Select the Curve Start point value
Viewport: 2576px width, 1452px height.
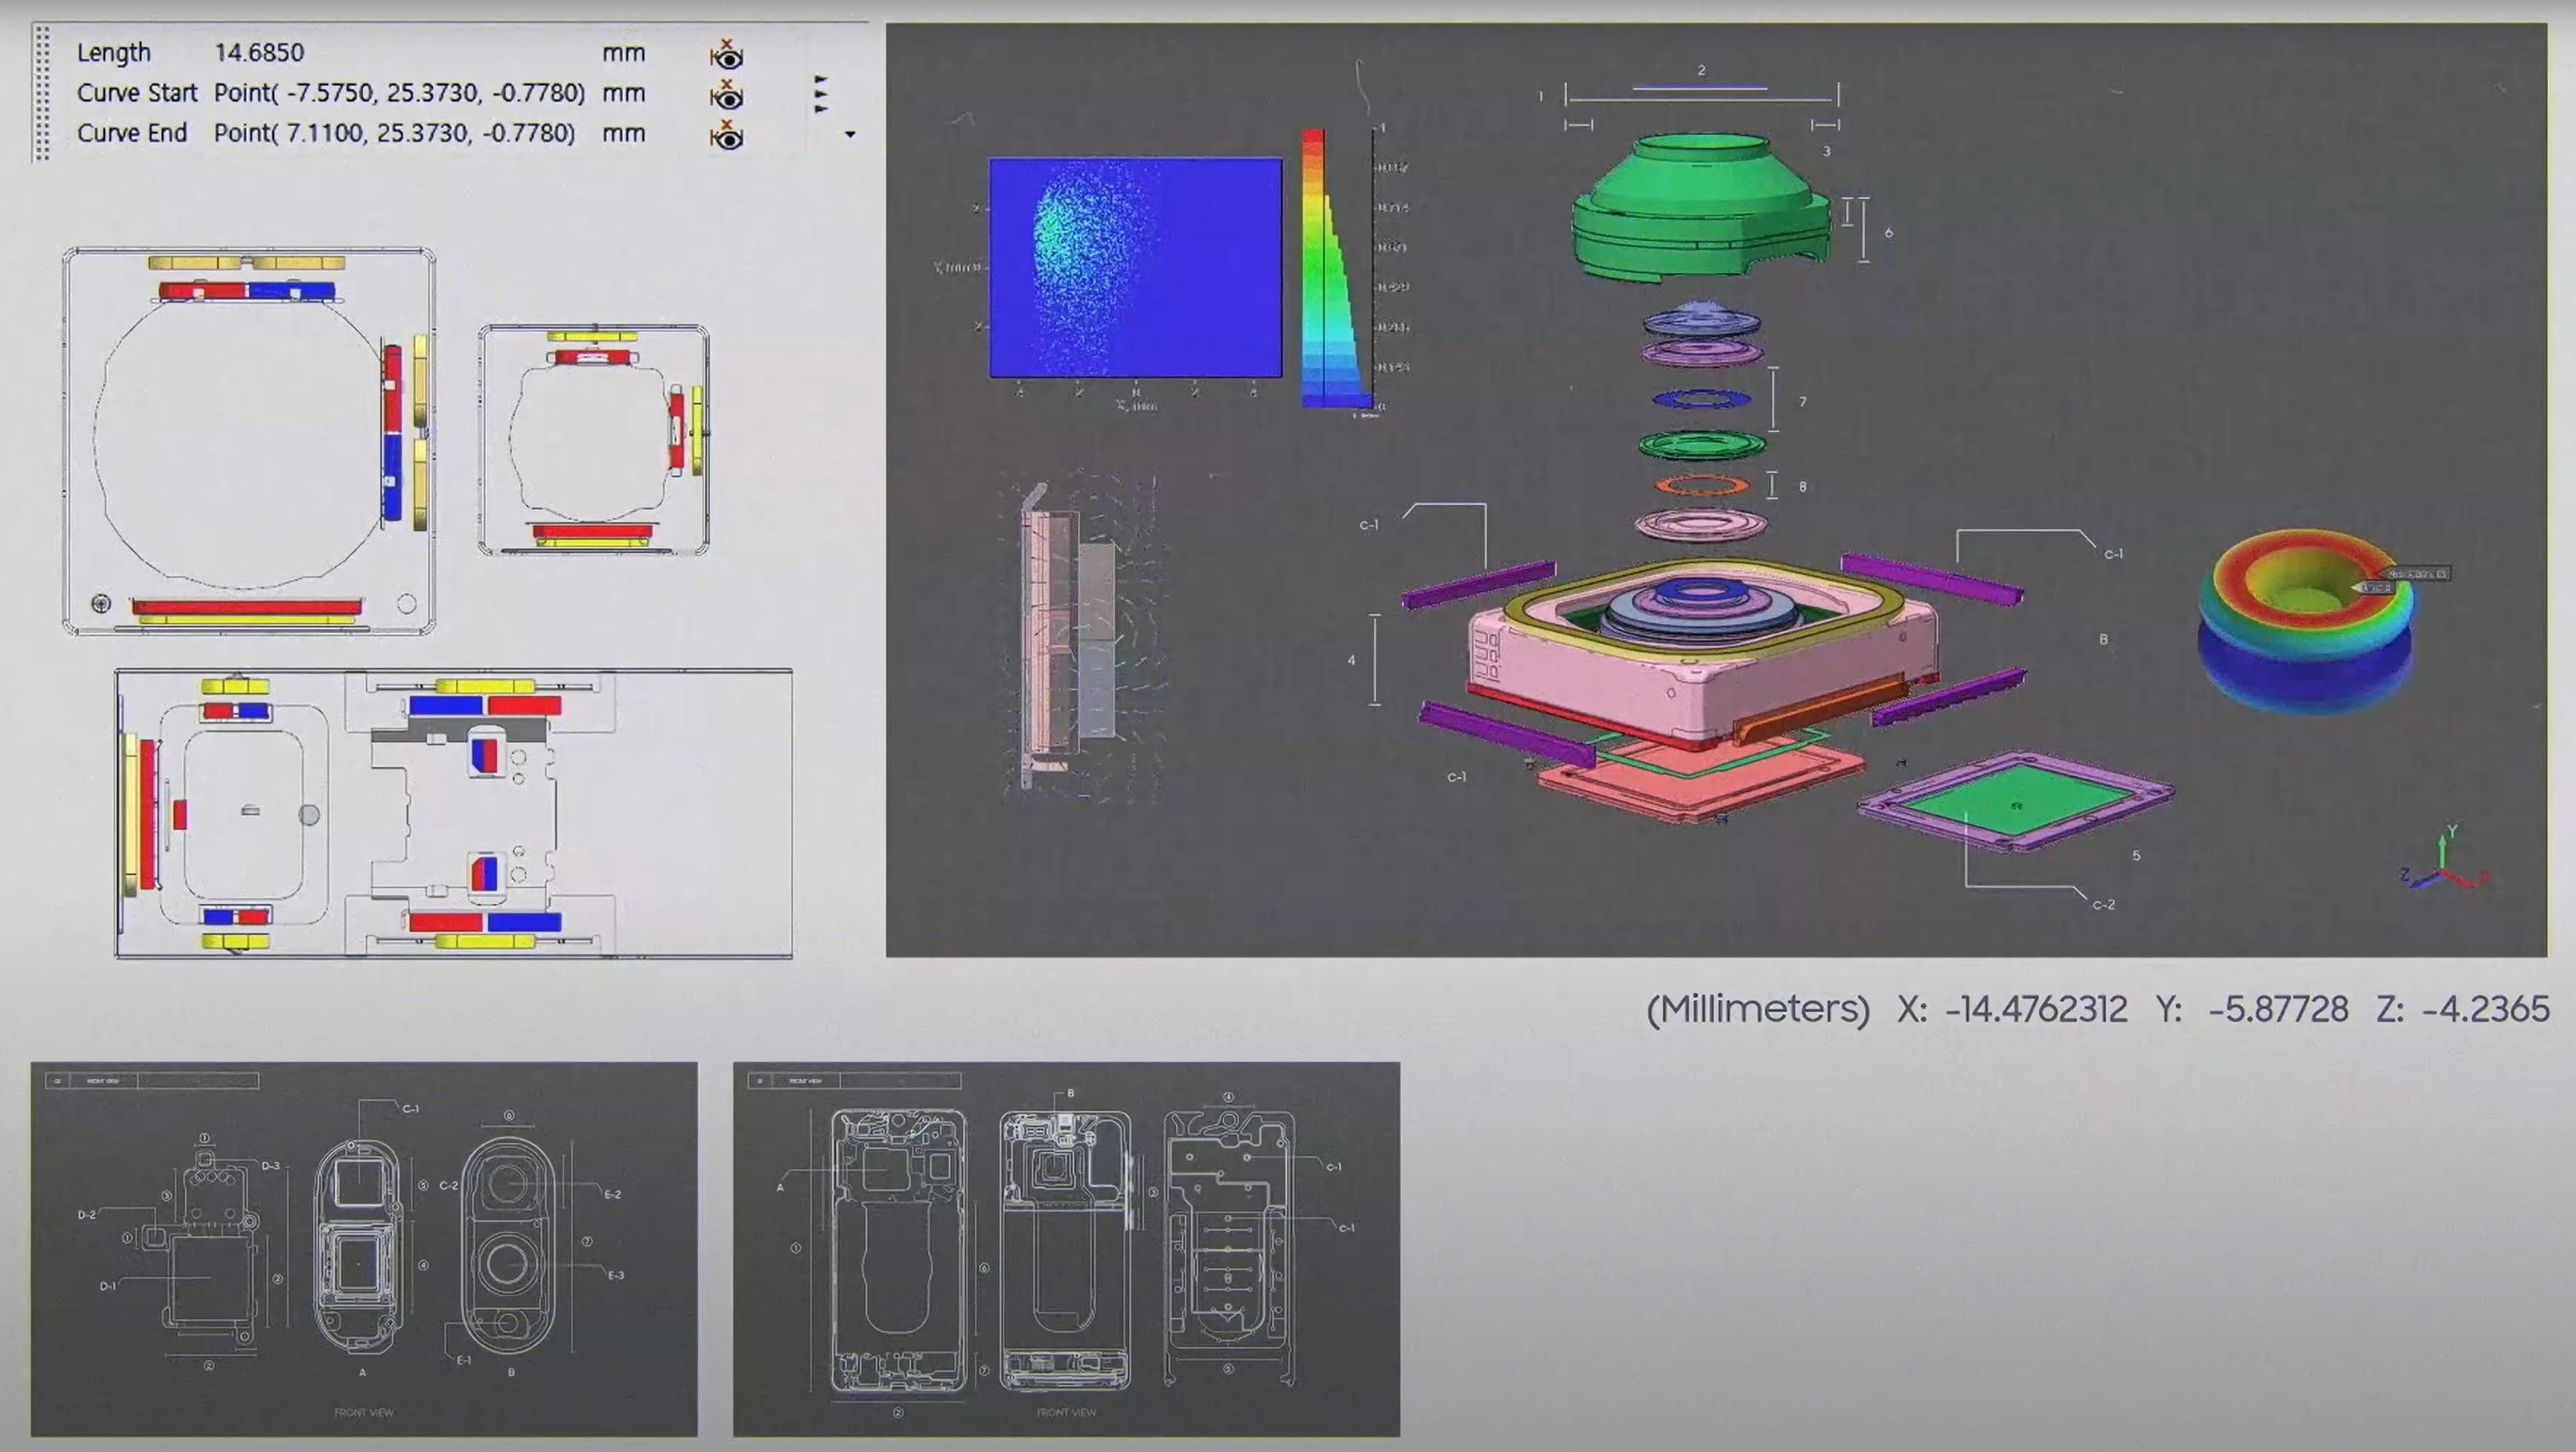(x=399, y=93)
